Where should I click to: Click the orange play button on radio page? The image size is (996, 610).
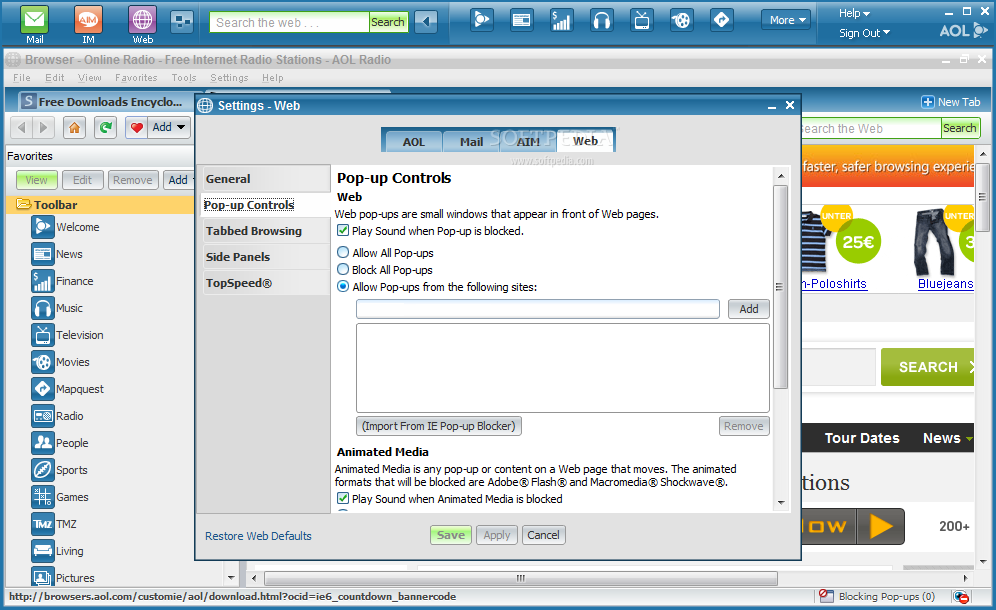(x=880, y=526)
